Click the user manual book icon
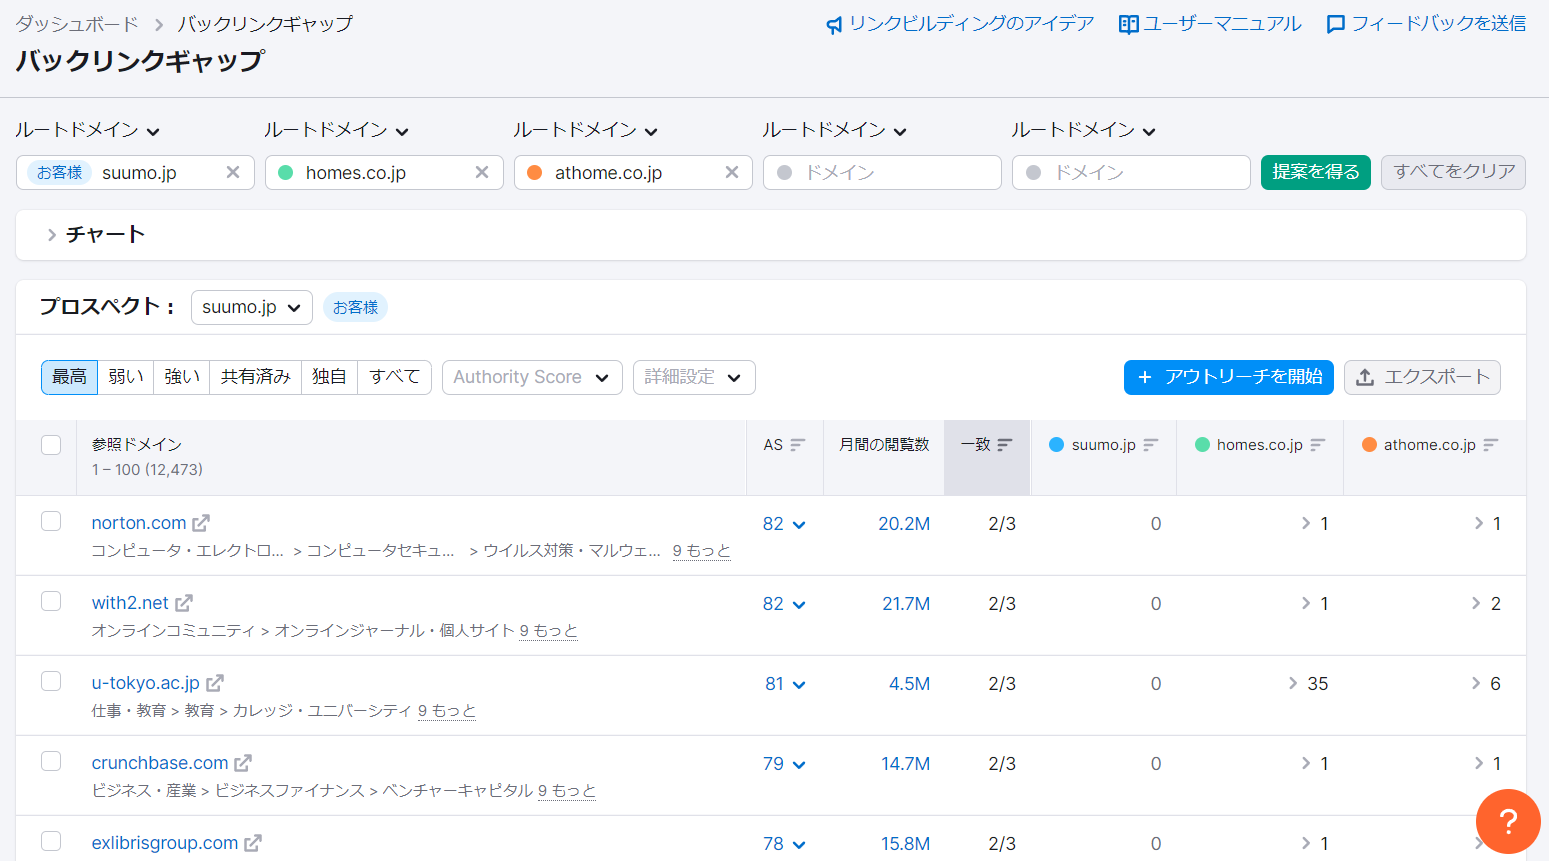Image resolution: width=1549 pixels, height=861 pixels. pyautogui.click(x=1128, y=25)
